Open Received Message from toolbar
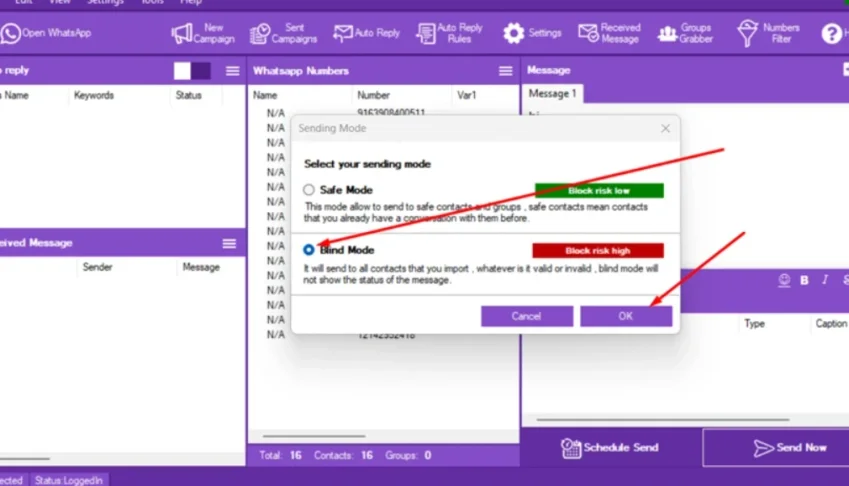This screenshot has height=486, width=849. tap(609, 33)
